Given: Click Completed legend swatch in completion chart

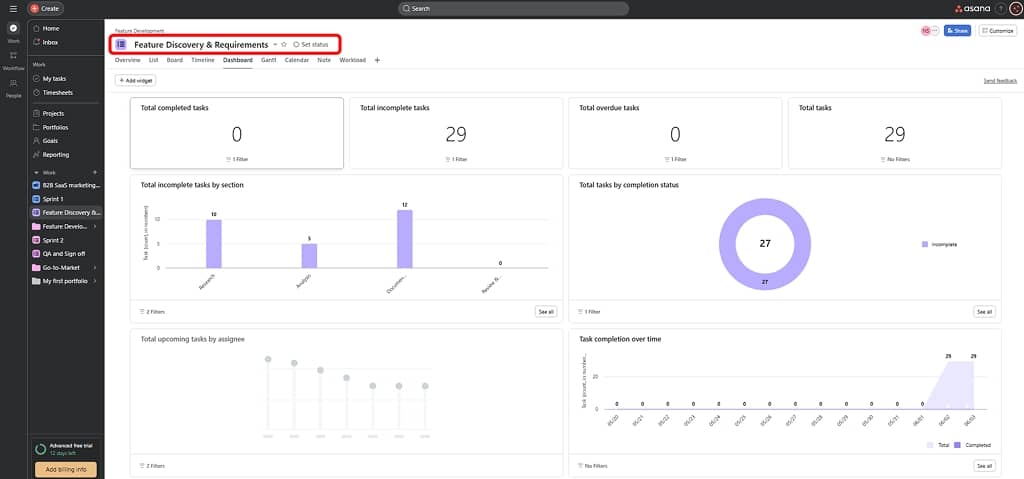Looking at the screenshot, I should 957,445.
